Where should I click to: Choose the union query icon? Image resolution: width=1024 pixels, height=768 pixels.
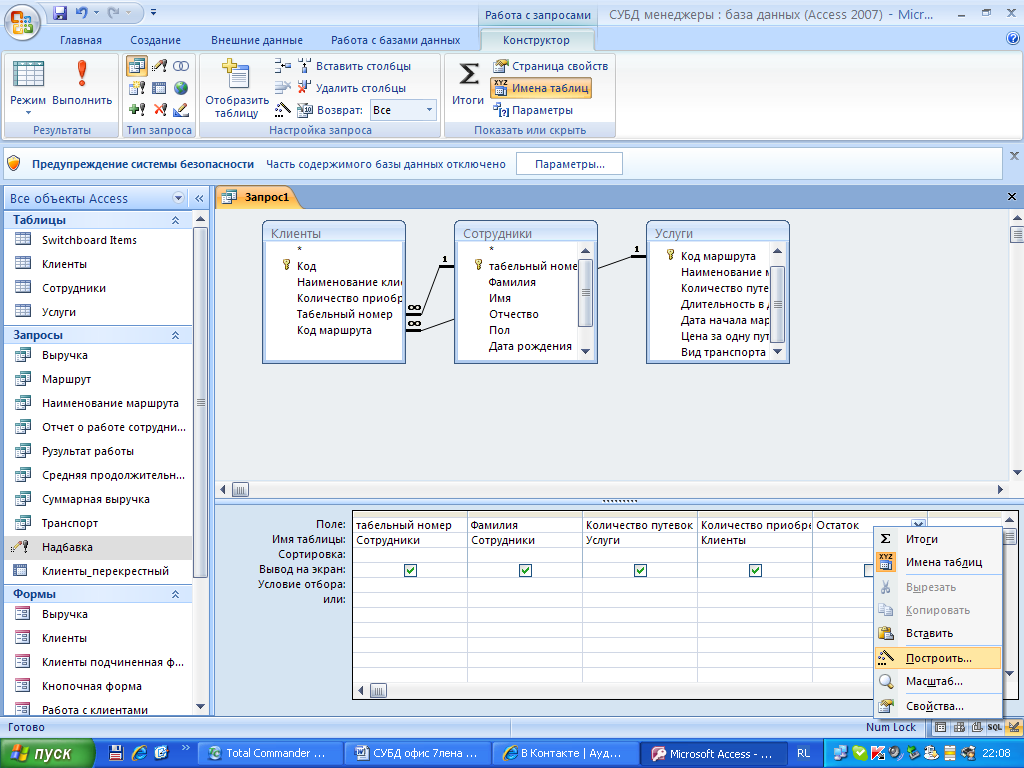(181, 66)
